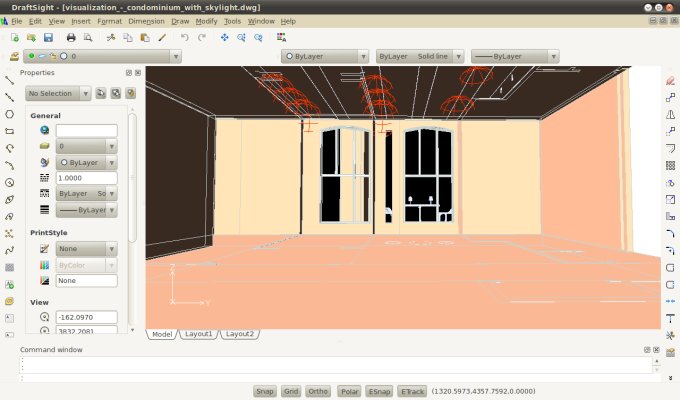680x400 pixels.
Task: Click the view field showing -162.0970
Action: point(86,317)
